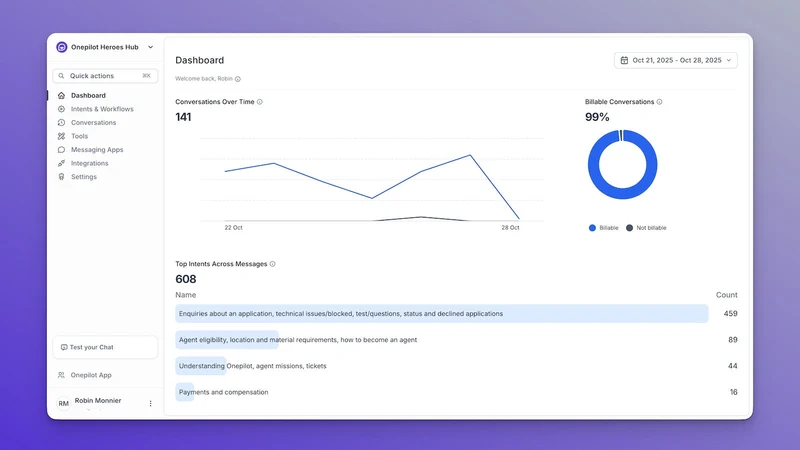Open the Onepilot App link
The image size is (800, 450).
tap(91, 375)
